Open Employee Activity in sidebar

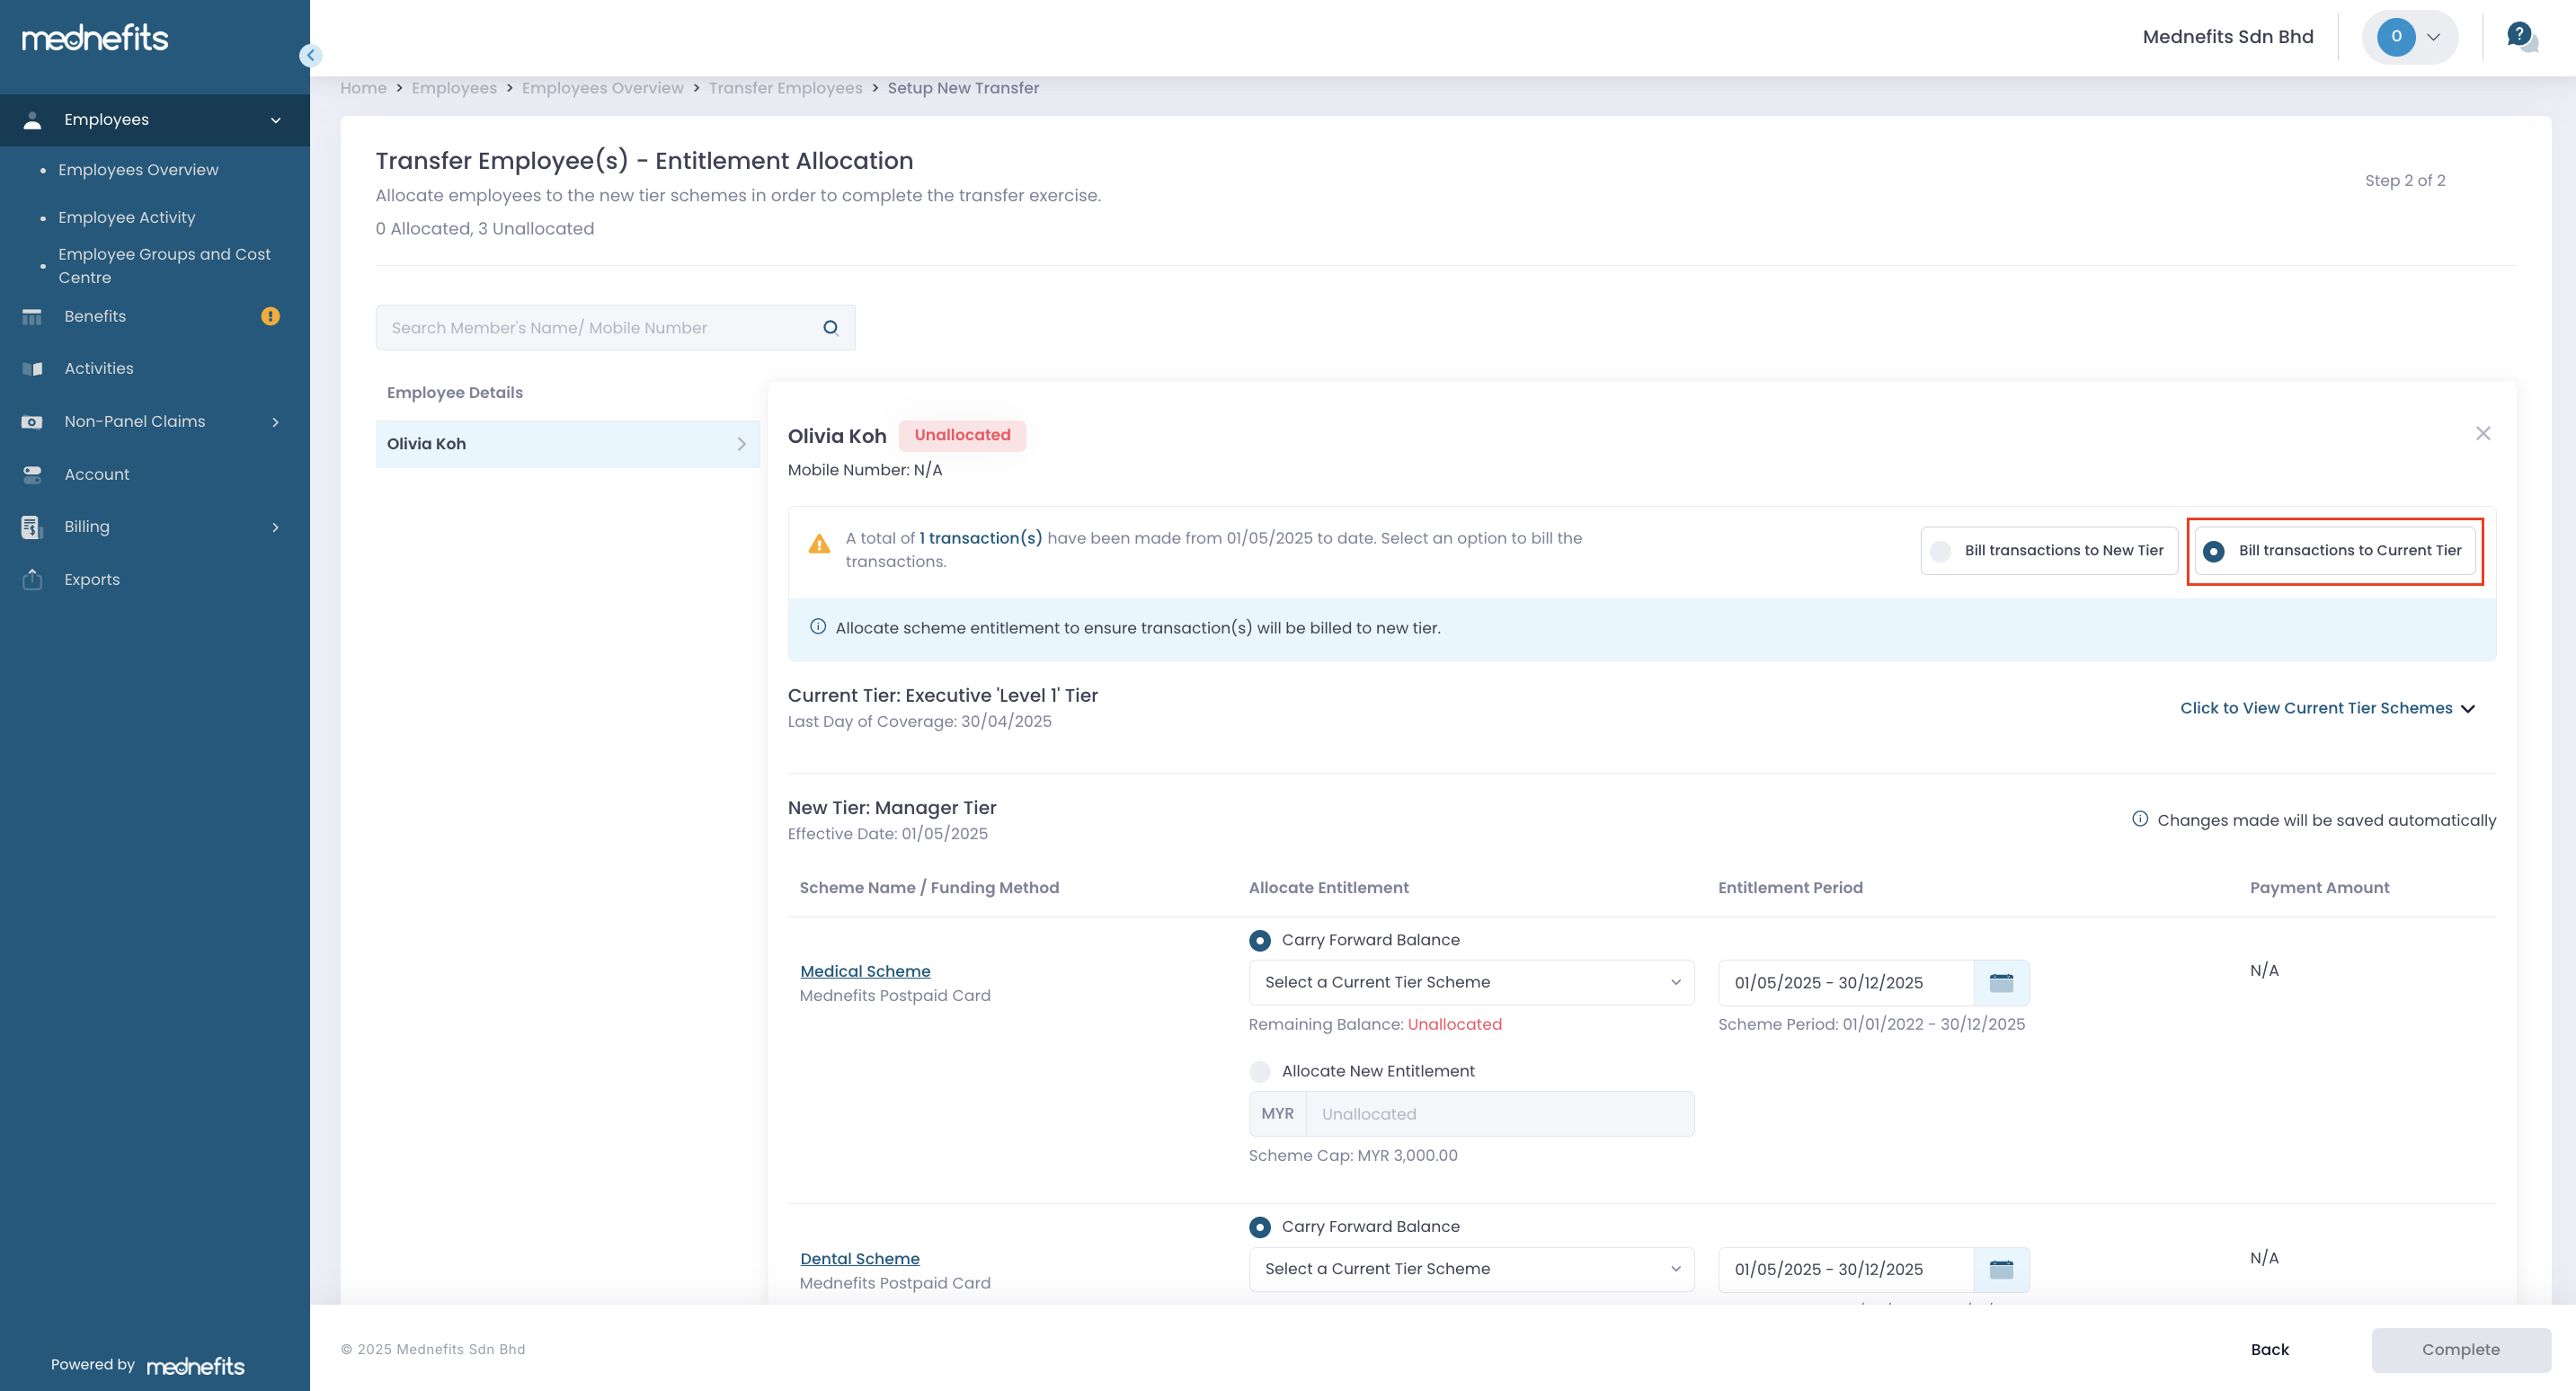(x=126, y=217)
